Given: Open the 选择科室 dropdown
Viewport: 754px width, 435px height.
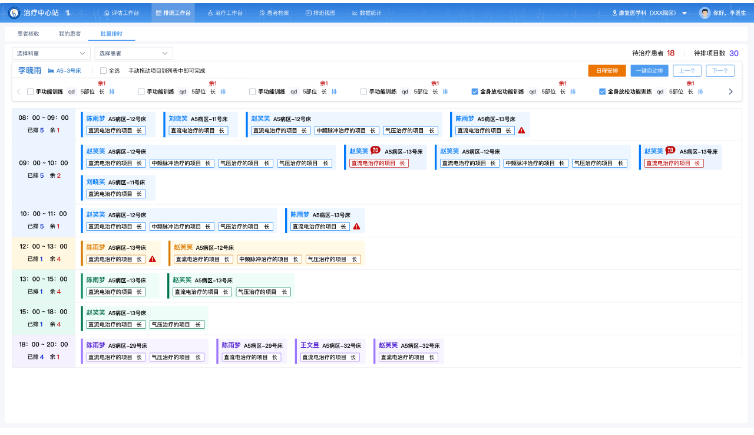Looking at the screenshot, I should pyautogui.click(x=51, y=53).
